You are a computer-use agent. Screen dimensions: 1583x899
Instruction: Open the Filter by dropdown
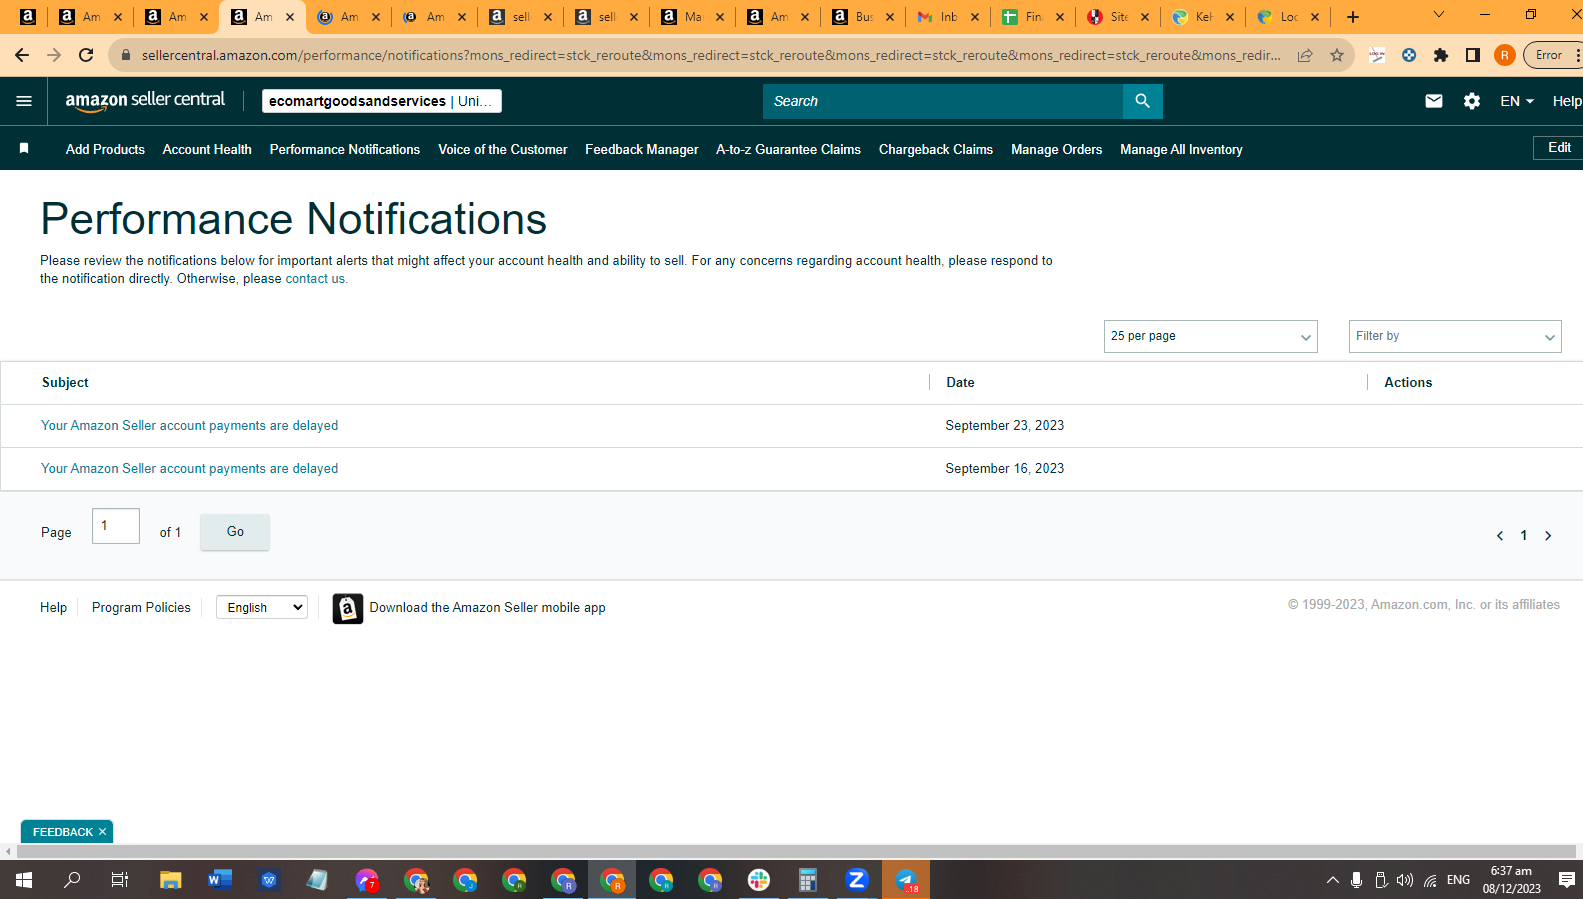[x=1455, y=336]
